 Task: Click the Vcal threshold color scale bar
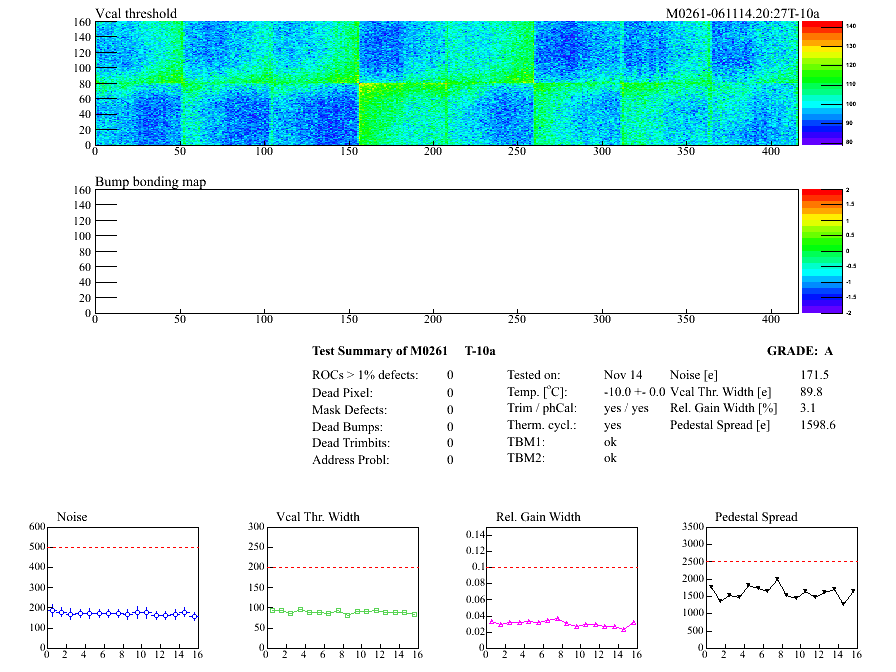[815, 83]
